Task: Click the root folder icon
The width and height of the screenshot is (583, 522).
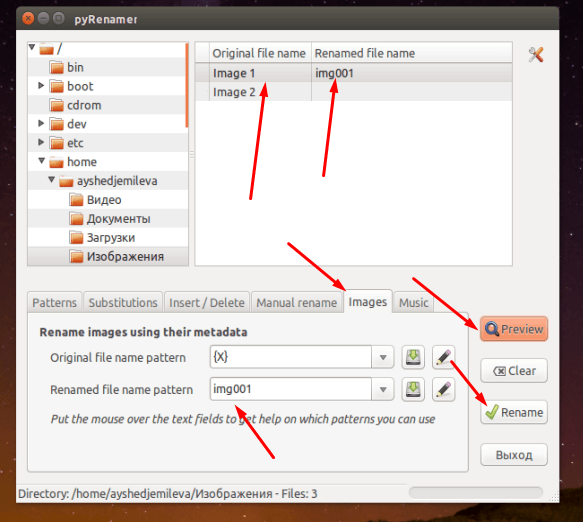Action: coord(46,49)
